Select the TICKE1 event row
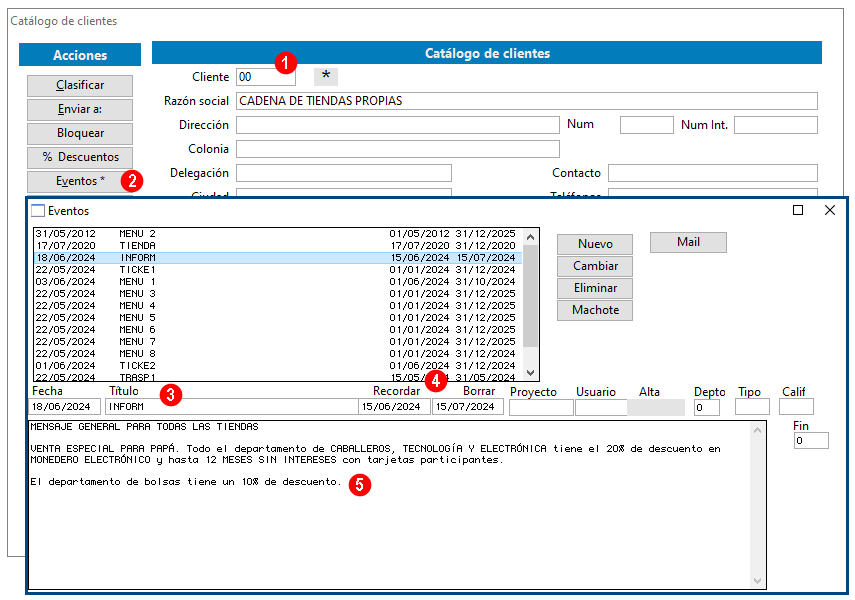 click(278, 270)
